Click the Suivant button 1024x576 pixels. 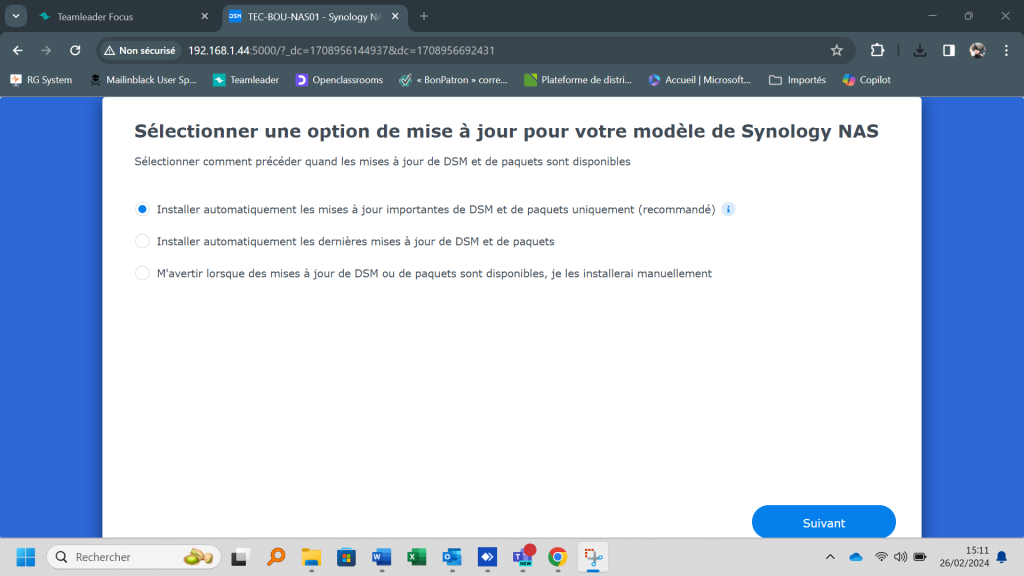(823, 522)
